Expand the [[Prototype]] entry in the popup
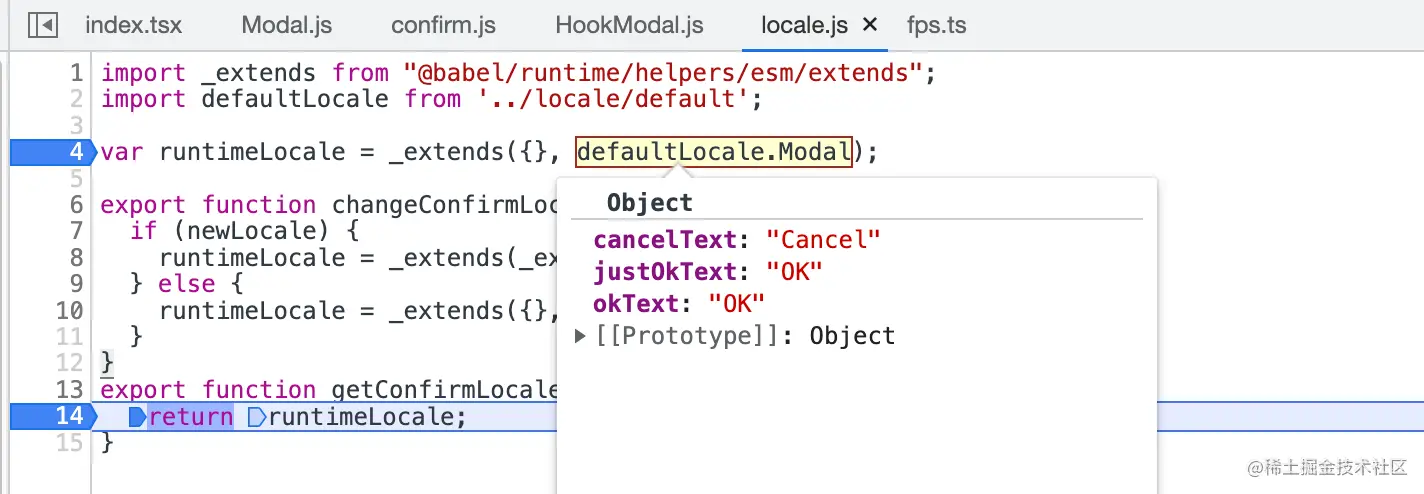Image resolution: width=1424 pixels, height=494 pixels. coord(581,336)
